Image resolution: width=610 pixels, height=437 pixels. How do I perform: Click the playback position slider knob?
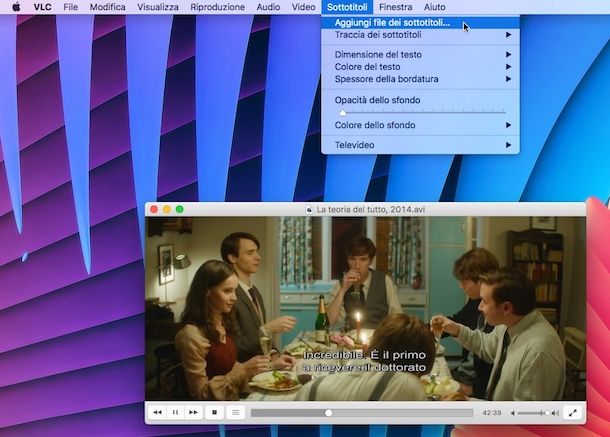pos(328,413)
